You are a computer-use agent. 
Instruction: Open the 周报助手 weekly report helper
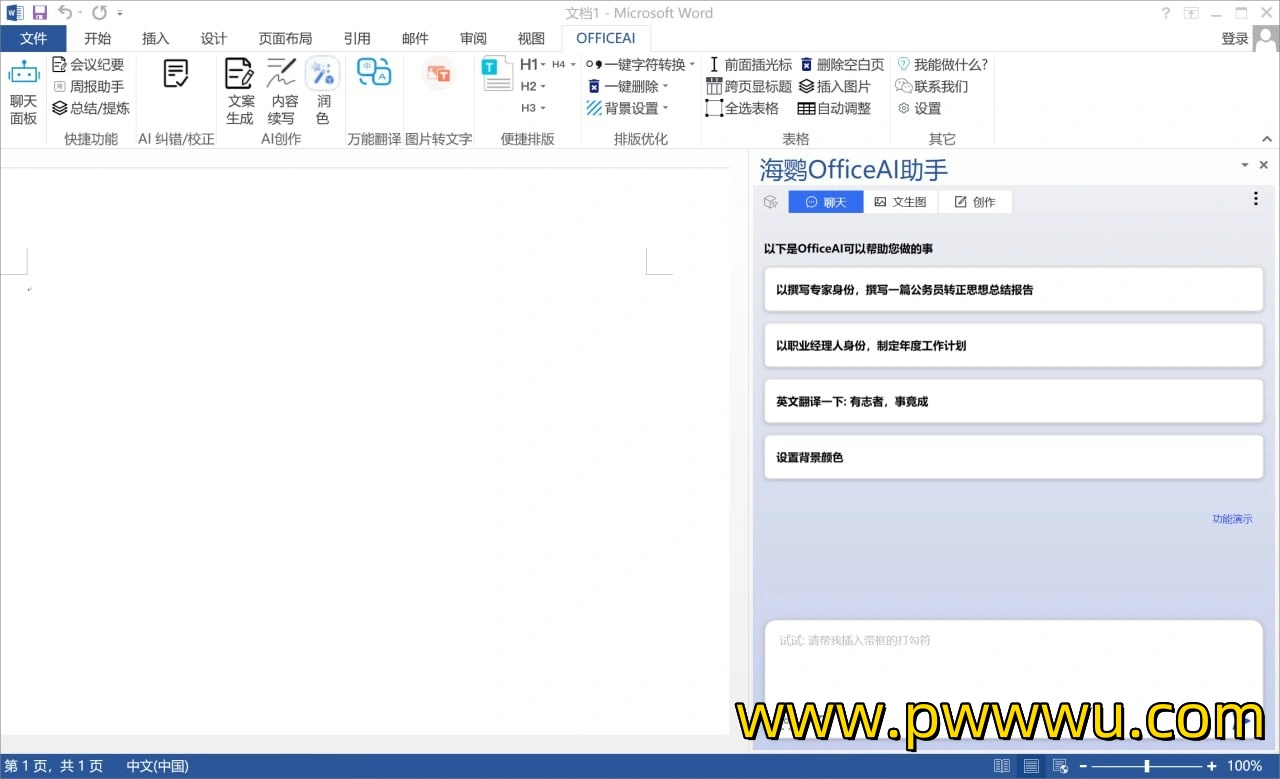pyautogui.click(x=88, y=86)
